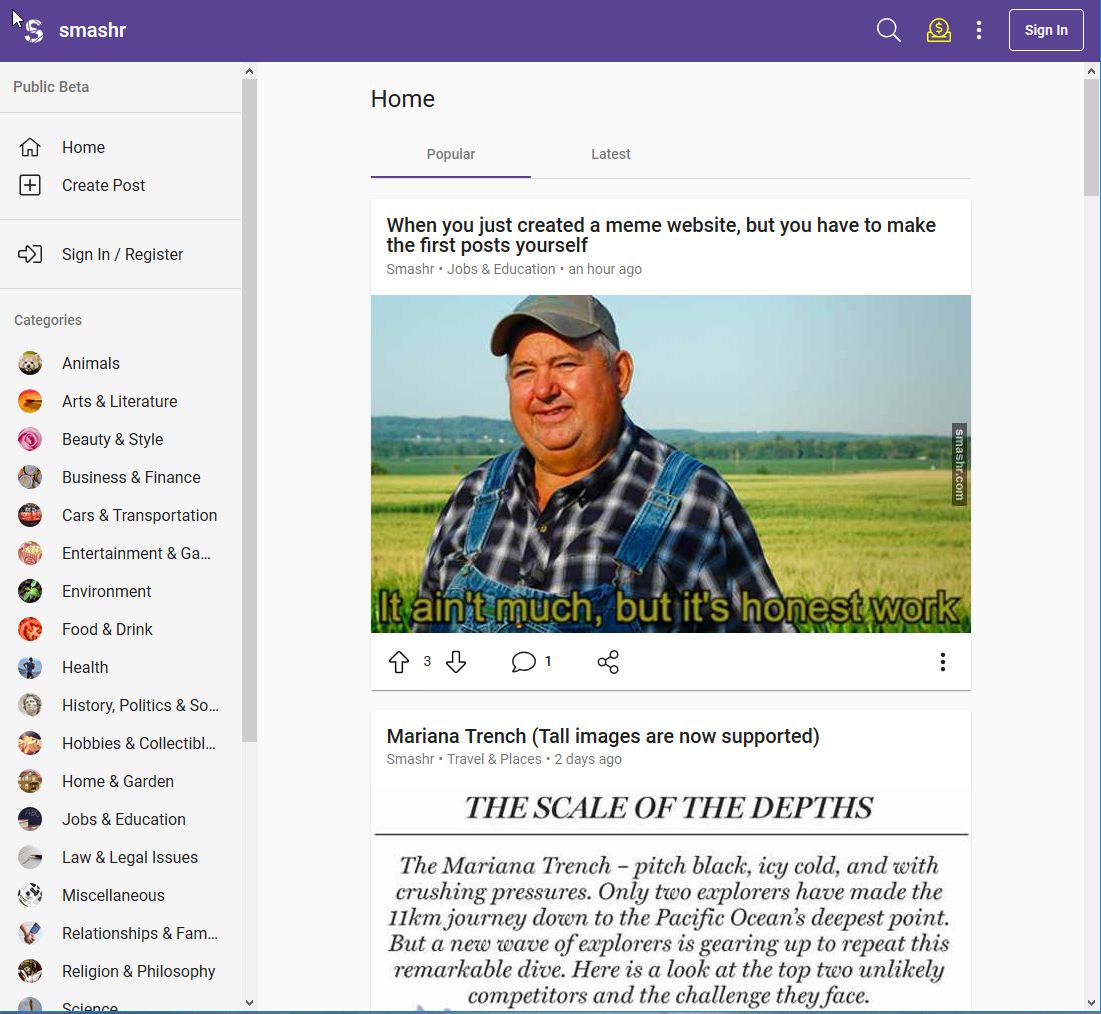
Task: Open the Sign In / Register link
Action: point(123,254)
